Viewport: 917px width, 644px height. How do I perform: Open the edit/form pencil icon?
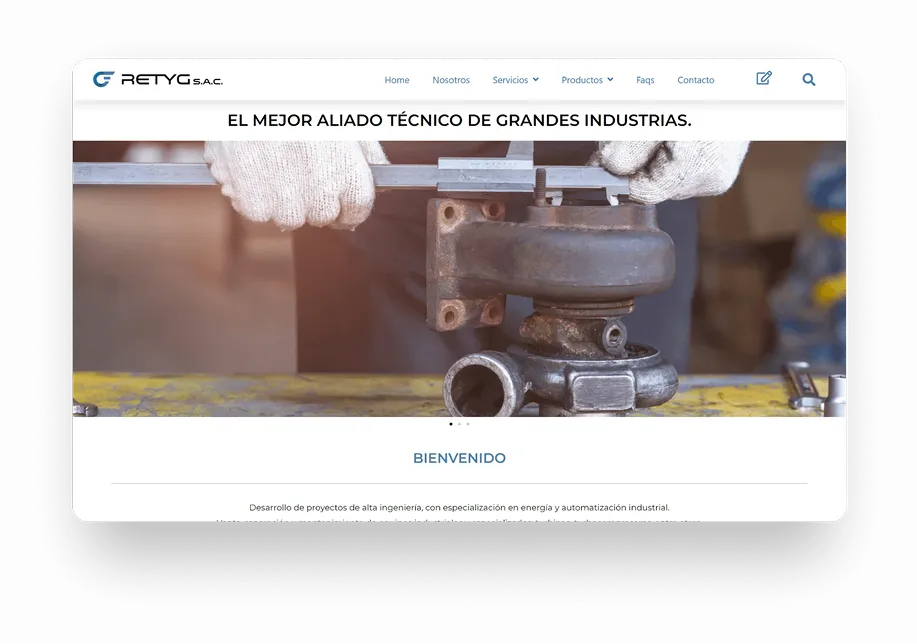point(764,78)
